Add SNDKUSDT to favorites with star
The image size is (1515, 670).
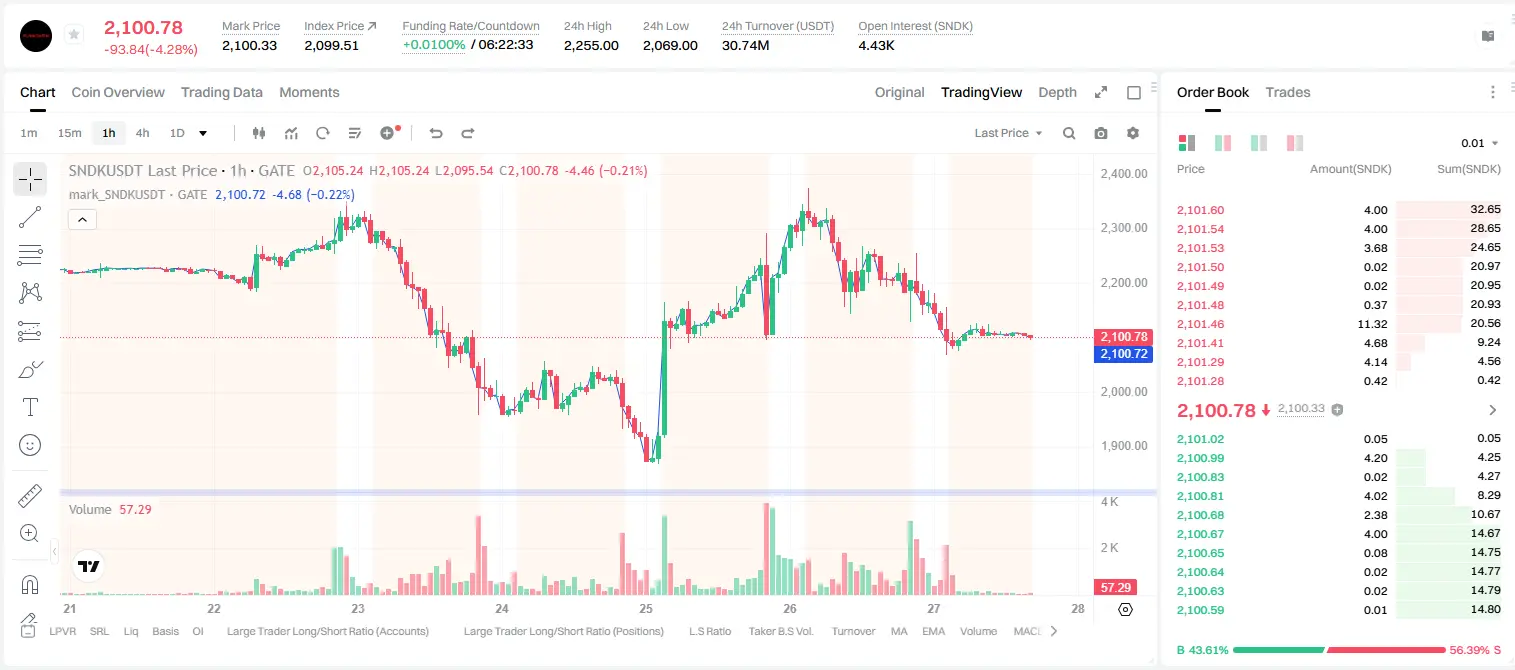[74, 35]
